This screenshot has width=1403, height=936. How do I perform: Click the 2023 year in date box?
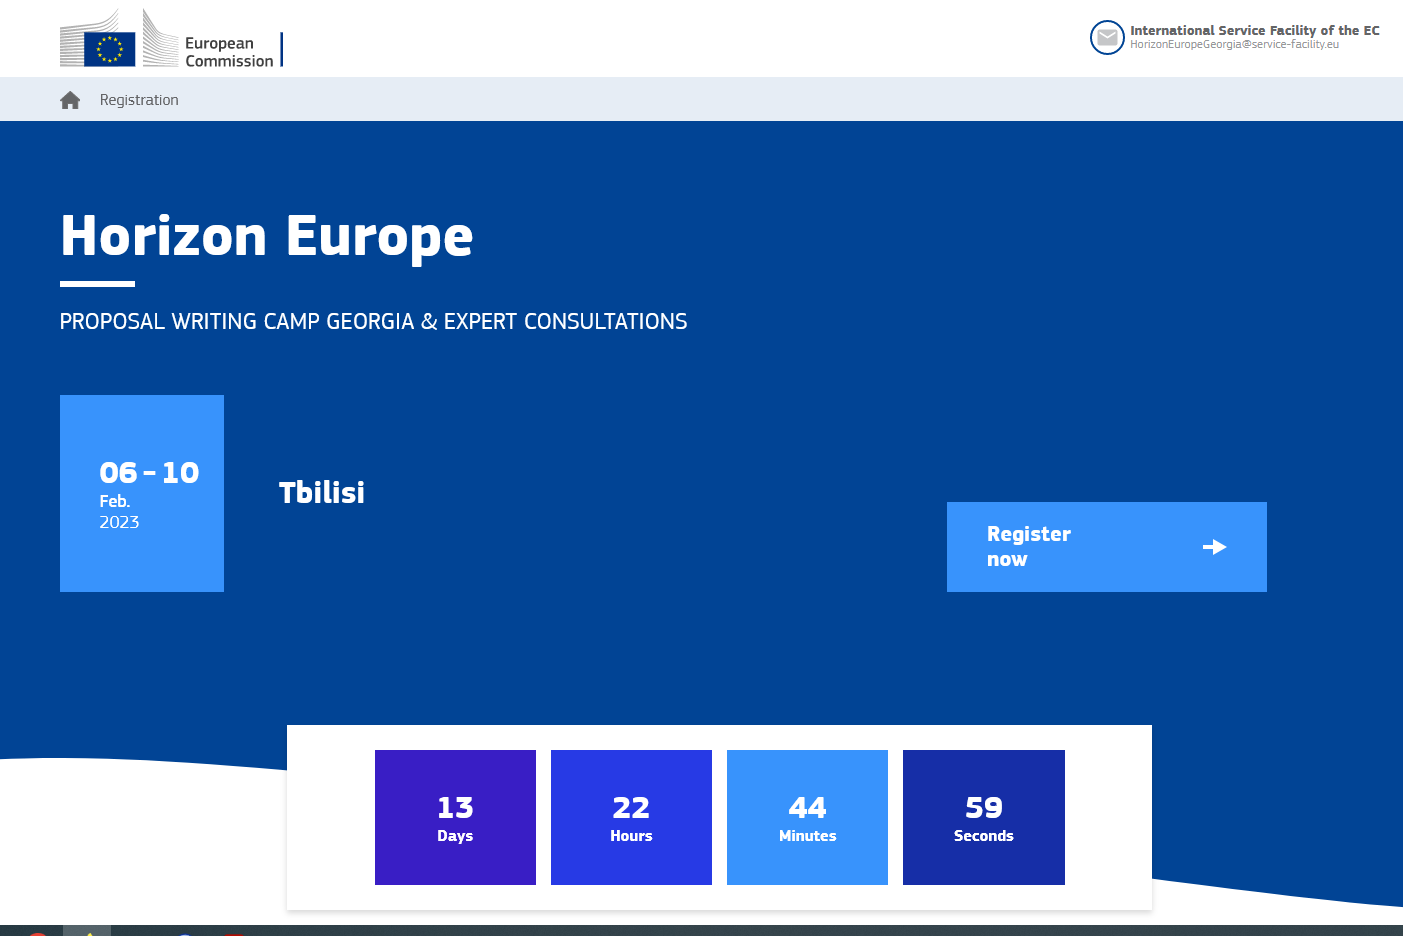(x=119, y=522)
